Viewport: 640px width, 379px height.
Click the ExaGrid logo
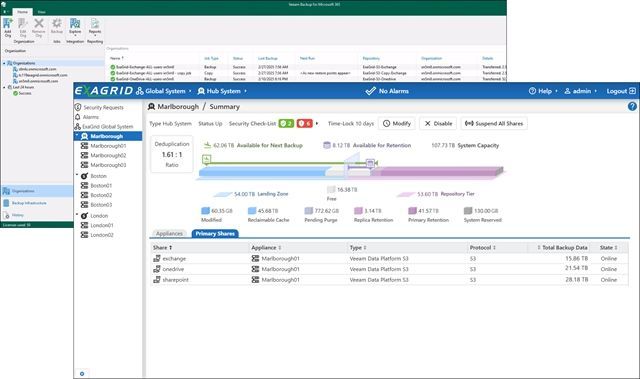click(104, 91)
